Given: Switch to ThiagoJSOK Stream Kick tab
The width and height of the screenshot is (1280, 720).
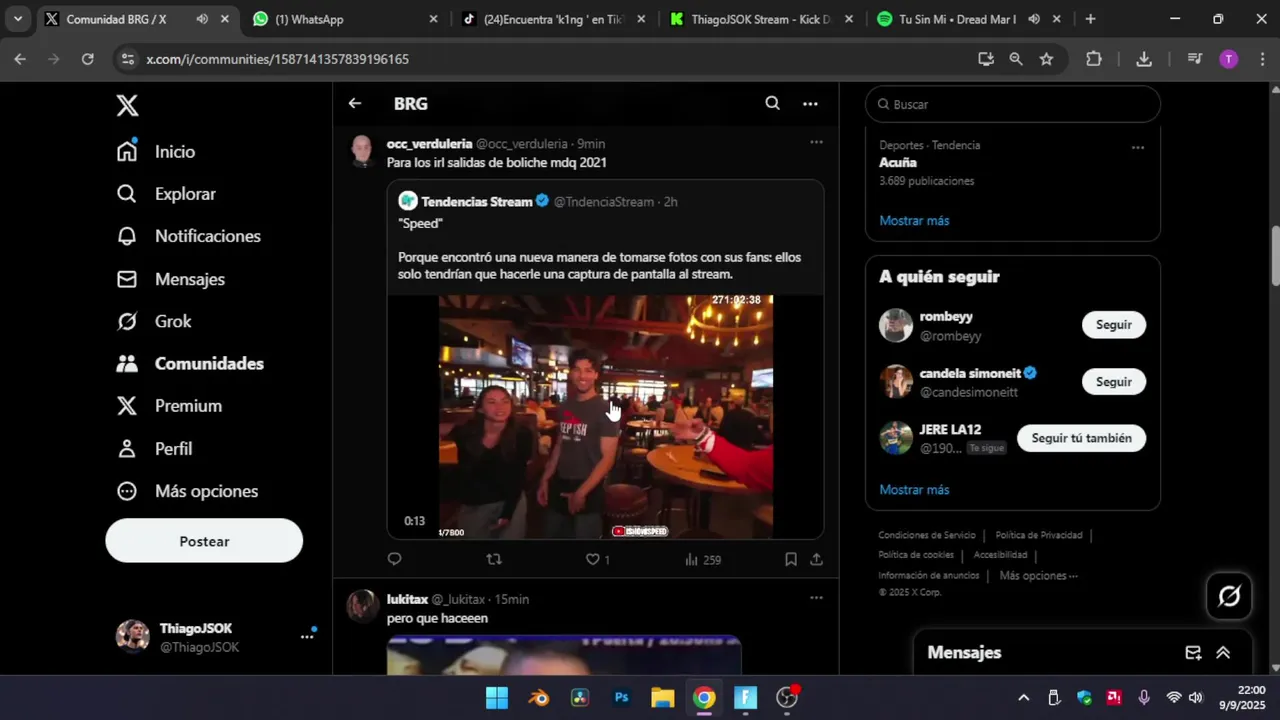Looking at the screenshot, I should click(x=762, y=19).
